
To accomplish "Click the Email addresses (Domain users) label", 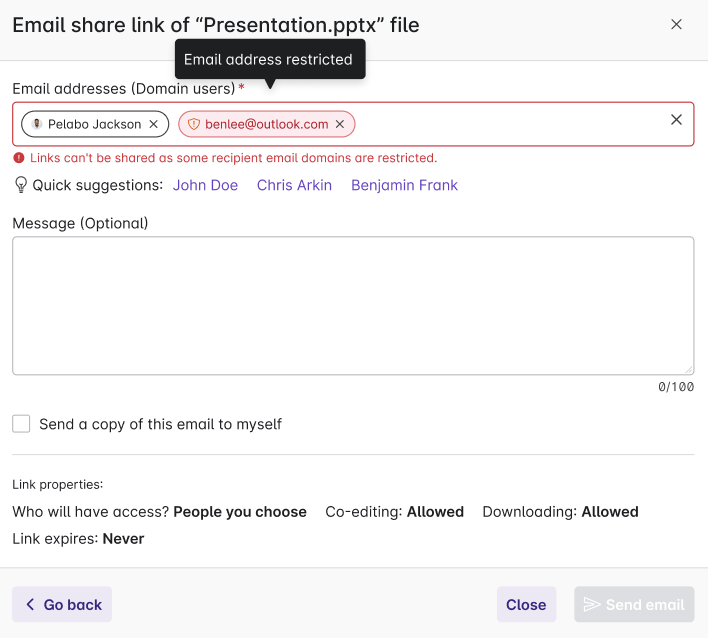I will (x=124, y=88).
